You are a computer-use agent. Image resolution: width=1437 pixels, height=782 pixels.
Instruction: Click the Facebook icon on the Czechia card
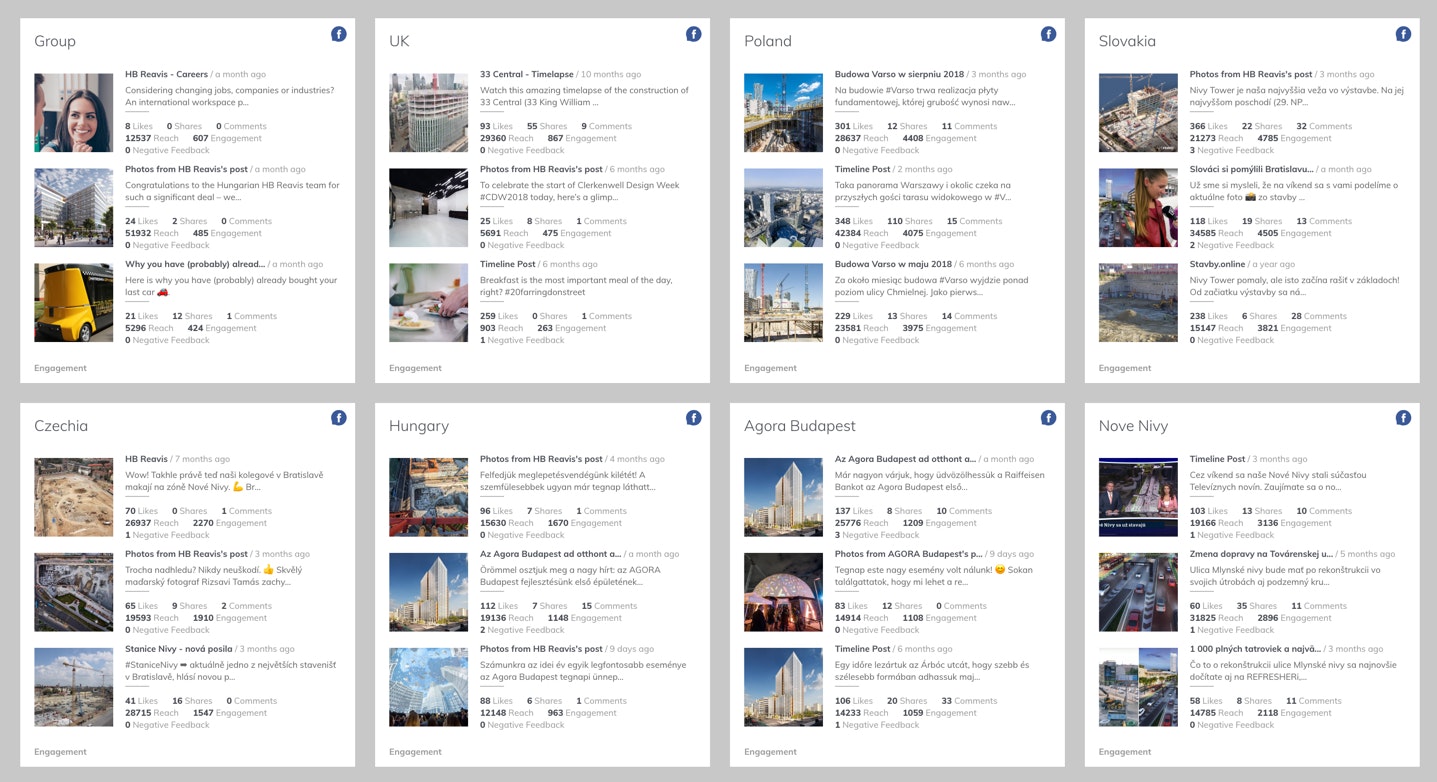[x=339, y=417]
